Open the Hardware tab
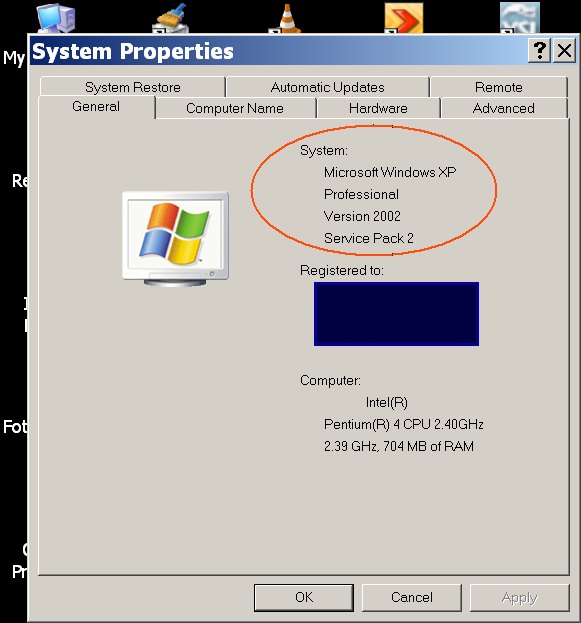This screenshot has height=623, width=581. [x=378, y=108]
